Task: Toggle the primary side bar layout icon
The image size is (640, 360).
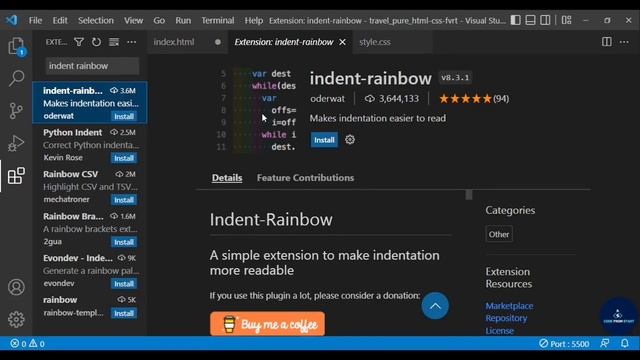Action: (516, 20)
